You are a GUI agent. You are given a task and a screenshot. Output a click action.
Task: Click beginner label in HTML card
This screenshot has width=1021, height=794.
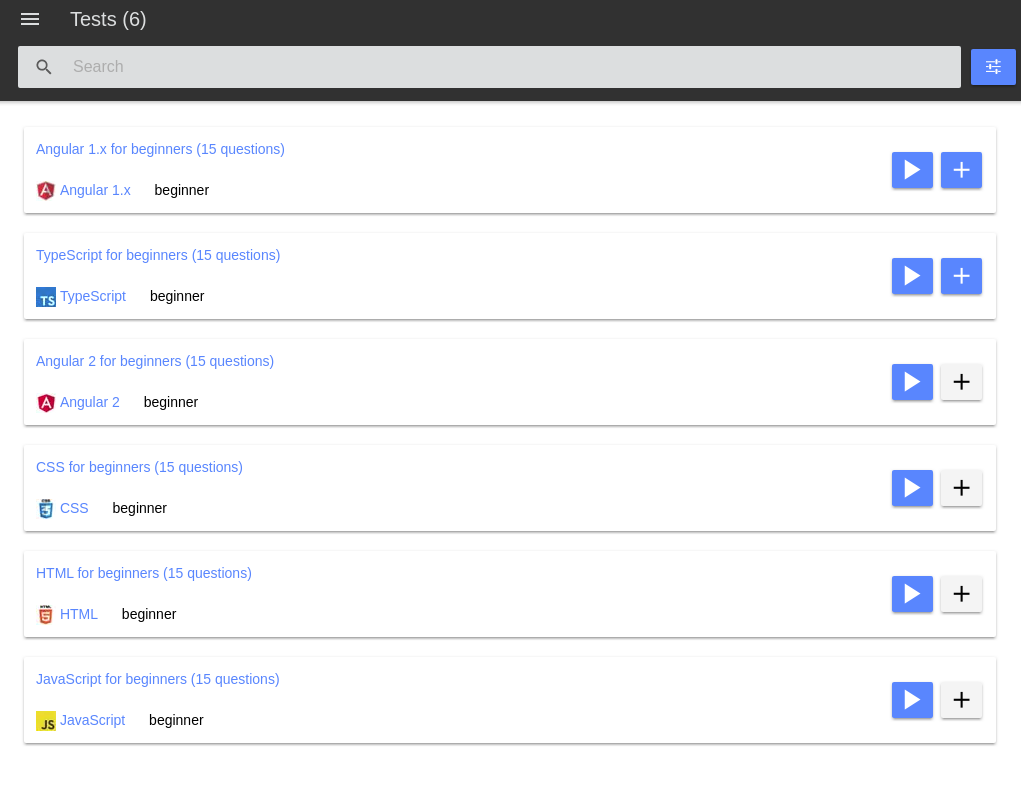149,614
